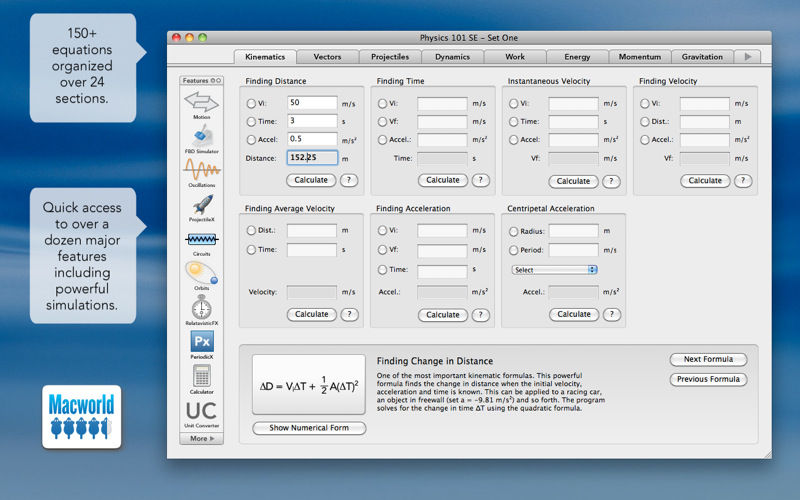The image size is (800, 500).
Task: Open help for Finding Distance
Action: point(349,180)
